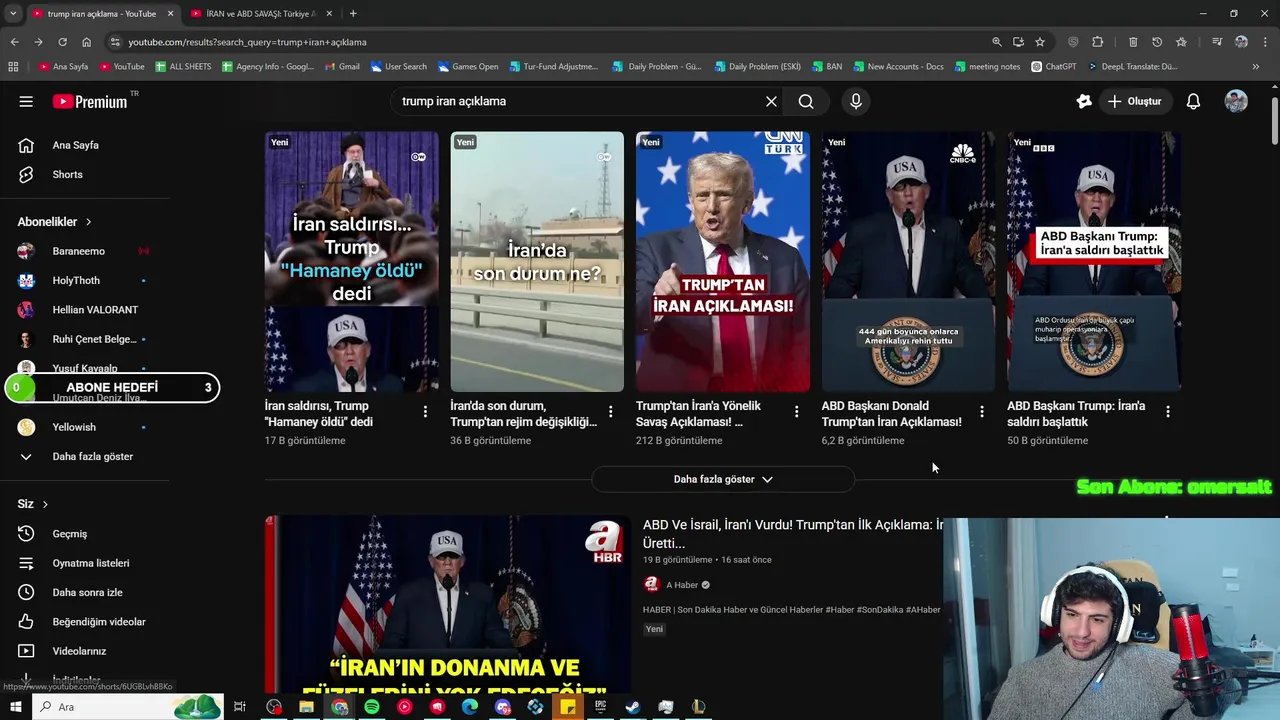Open the Oluştur create button

click(1134, 101)
